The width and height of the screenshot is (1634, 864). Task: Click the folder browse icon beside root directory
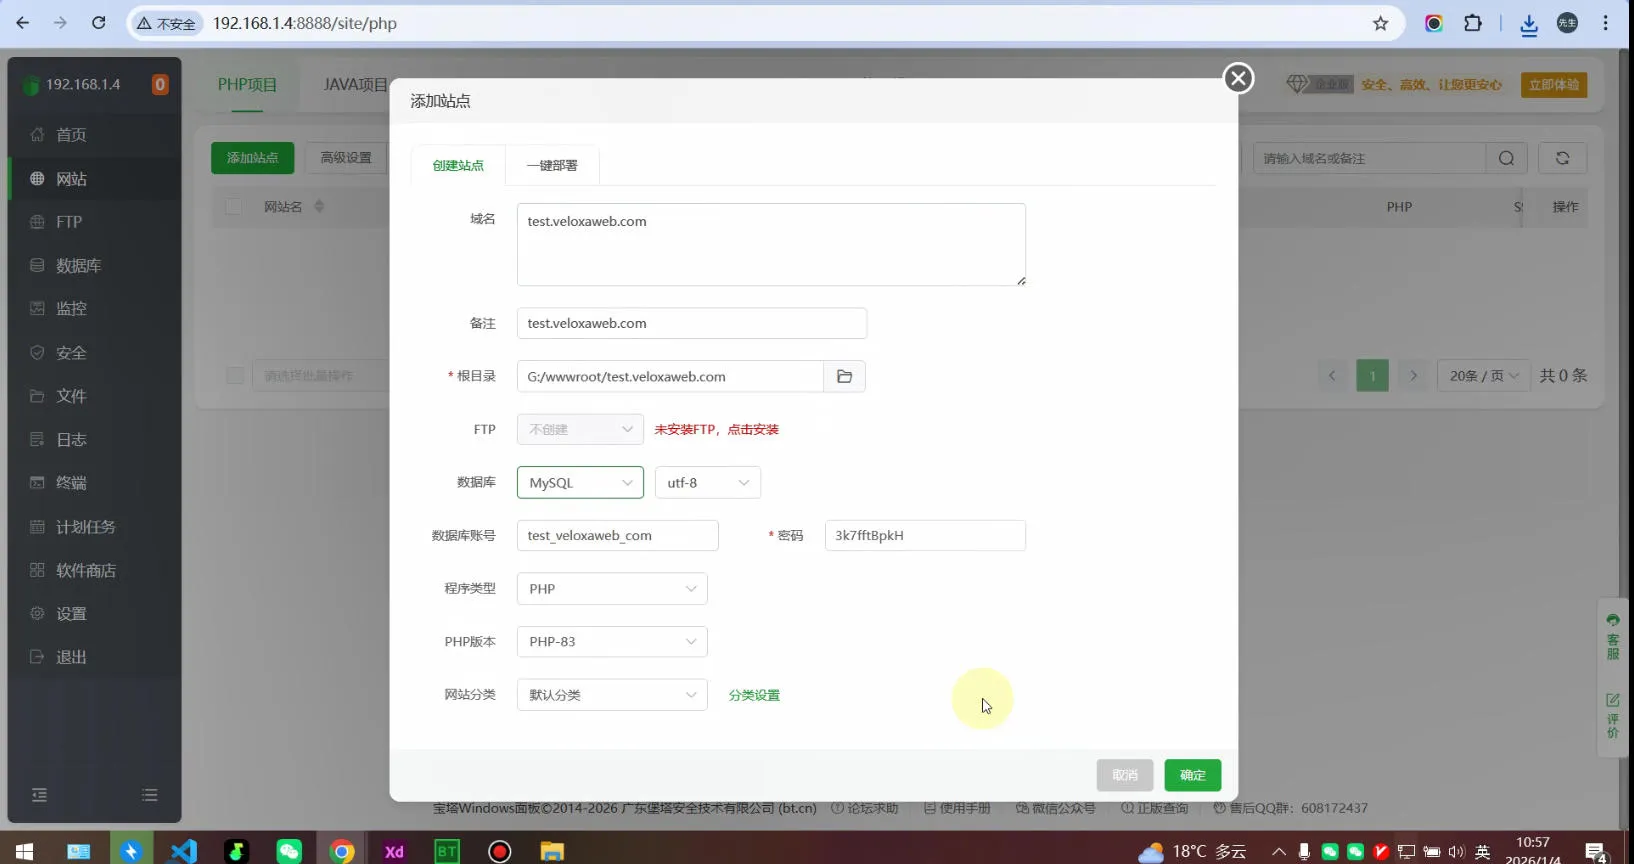(844, 377)
